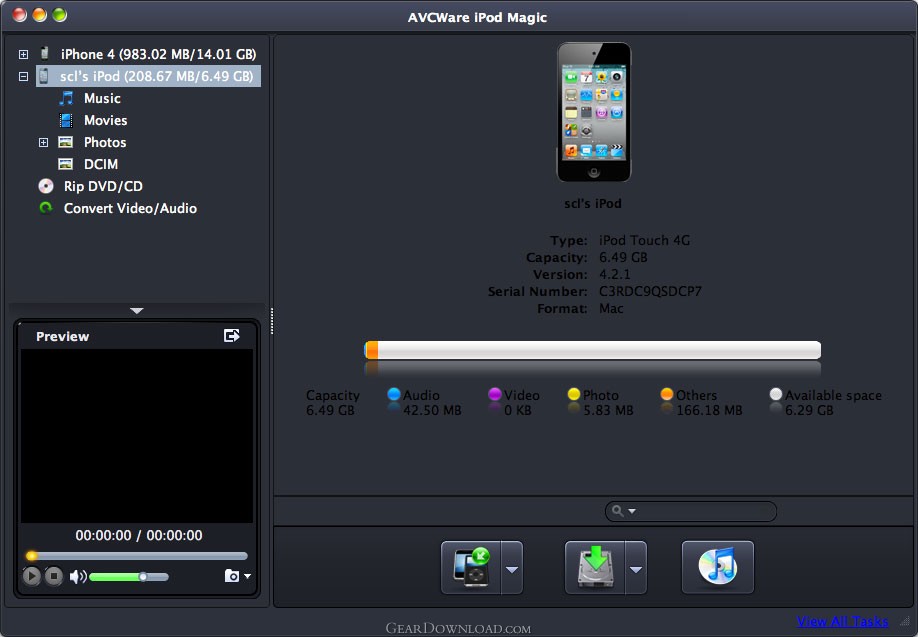Click the iPod Touch device image
The height and width of the screenshot is (637, 918).
tap(594, 112)
